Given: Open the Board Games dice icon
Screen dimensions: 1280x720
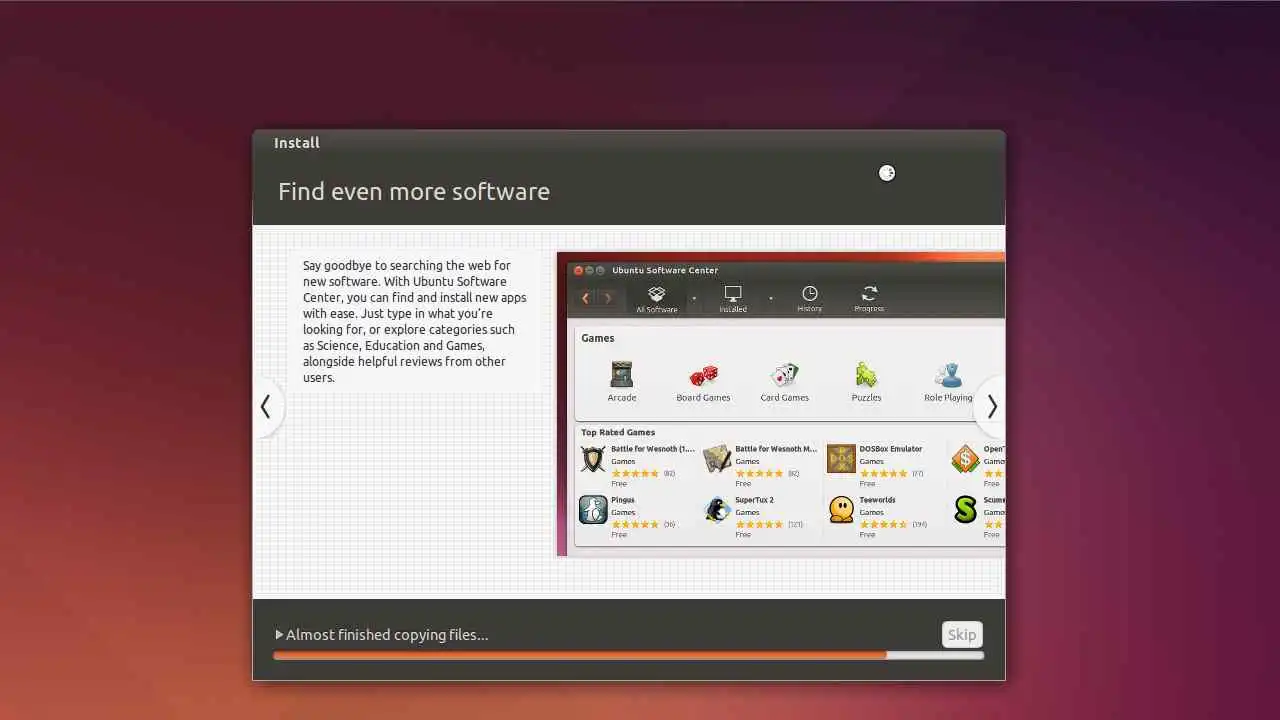Looking at the screenshot, I should (703, 375).
